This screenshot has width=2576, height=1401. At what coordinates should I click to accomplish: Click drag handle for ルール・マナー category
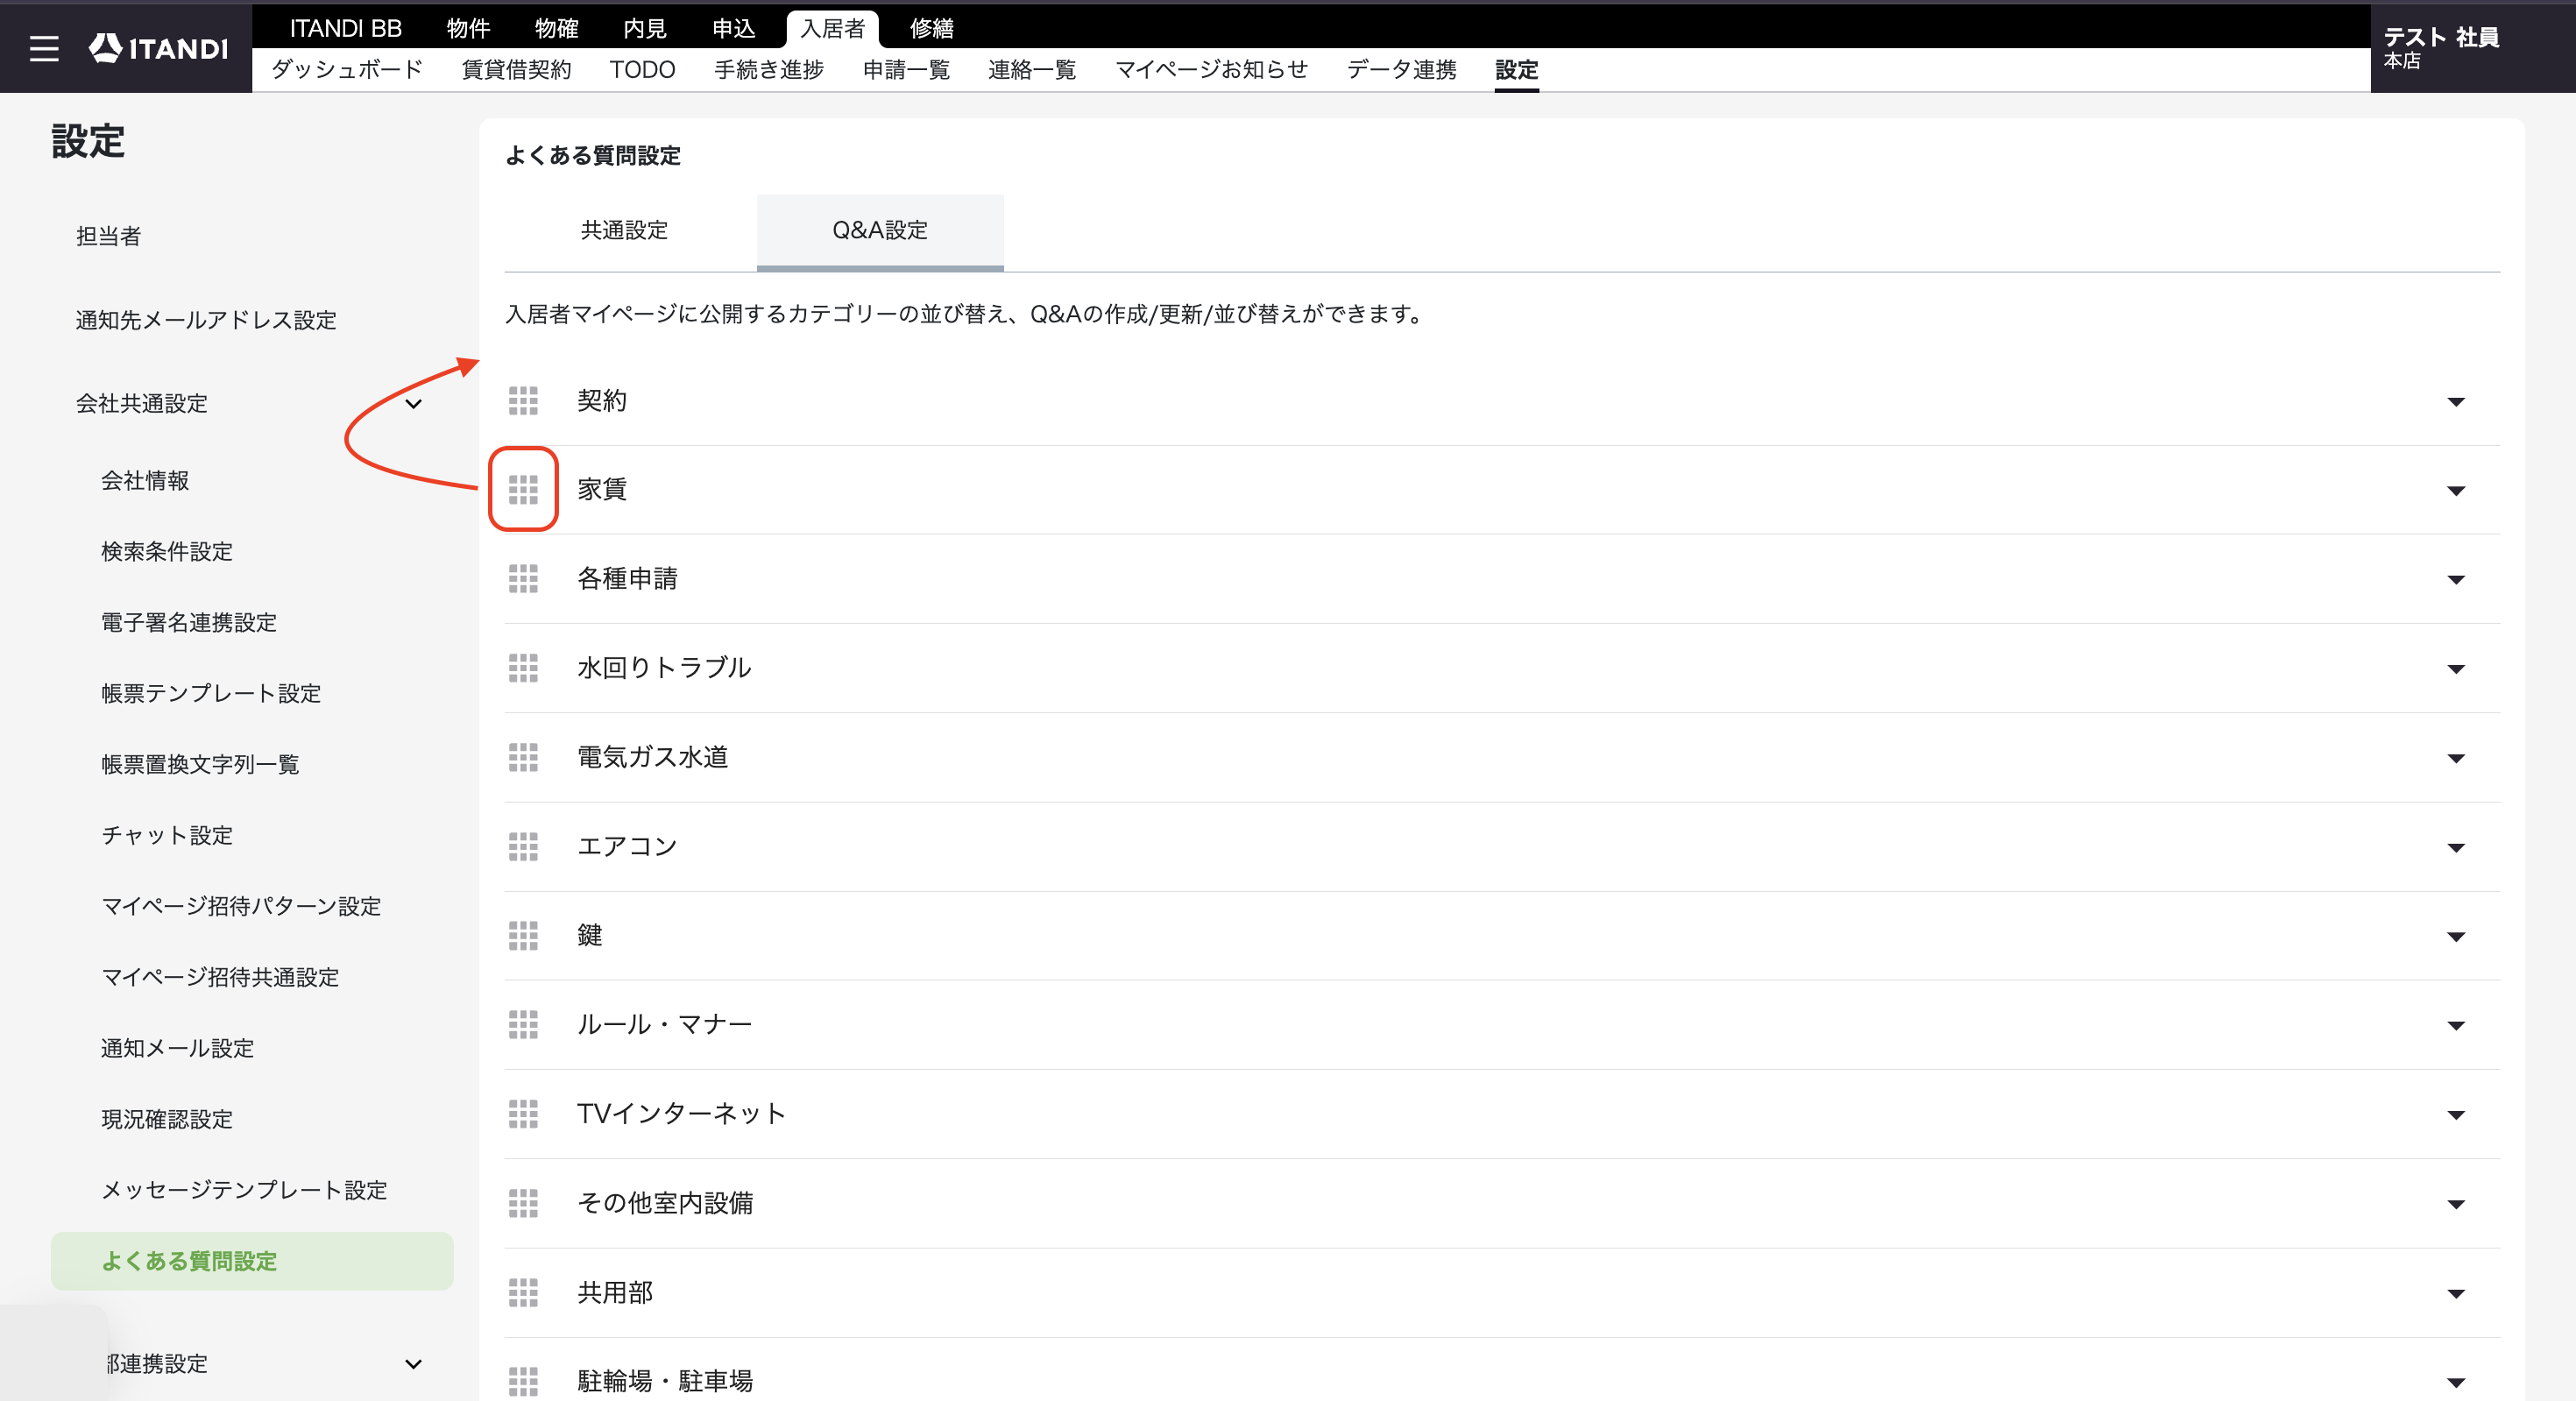coord(523,1025)
